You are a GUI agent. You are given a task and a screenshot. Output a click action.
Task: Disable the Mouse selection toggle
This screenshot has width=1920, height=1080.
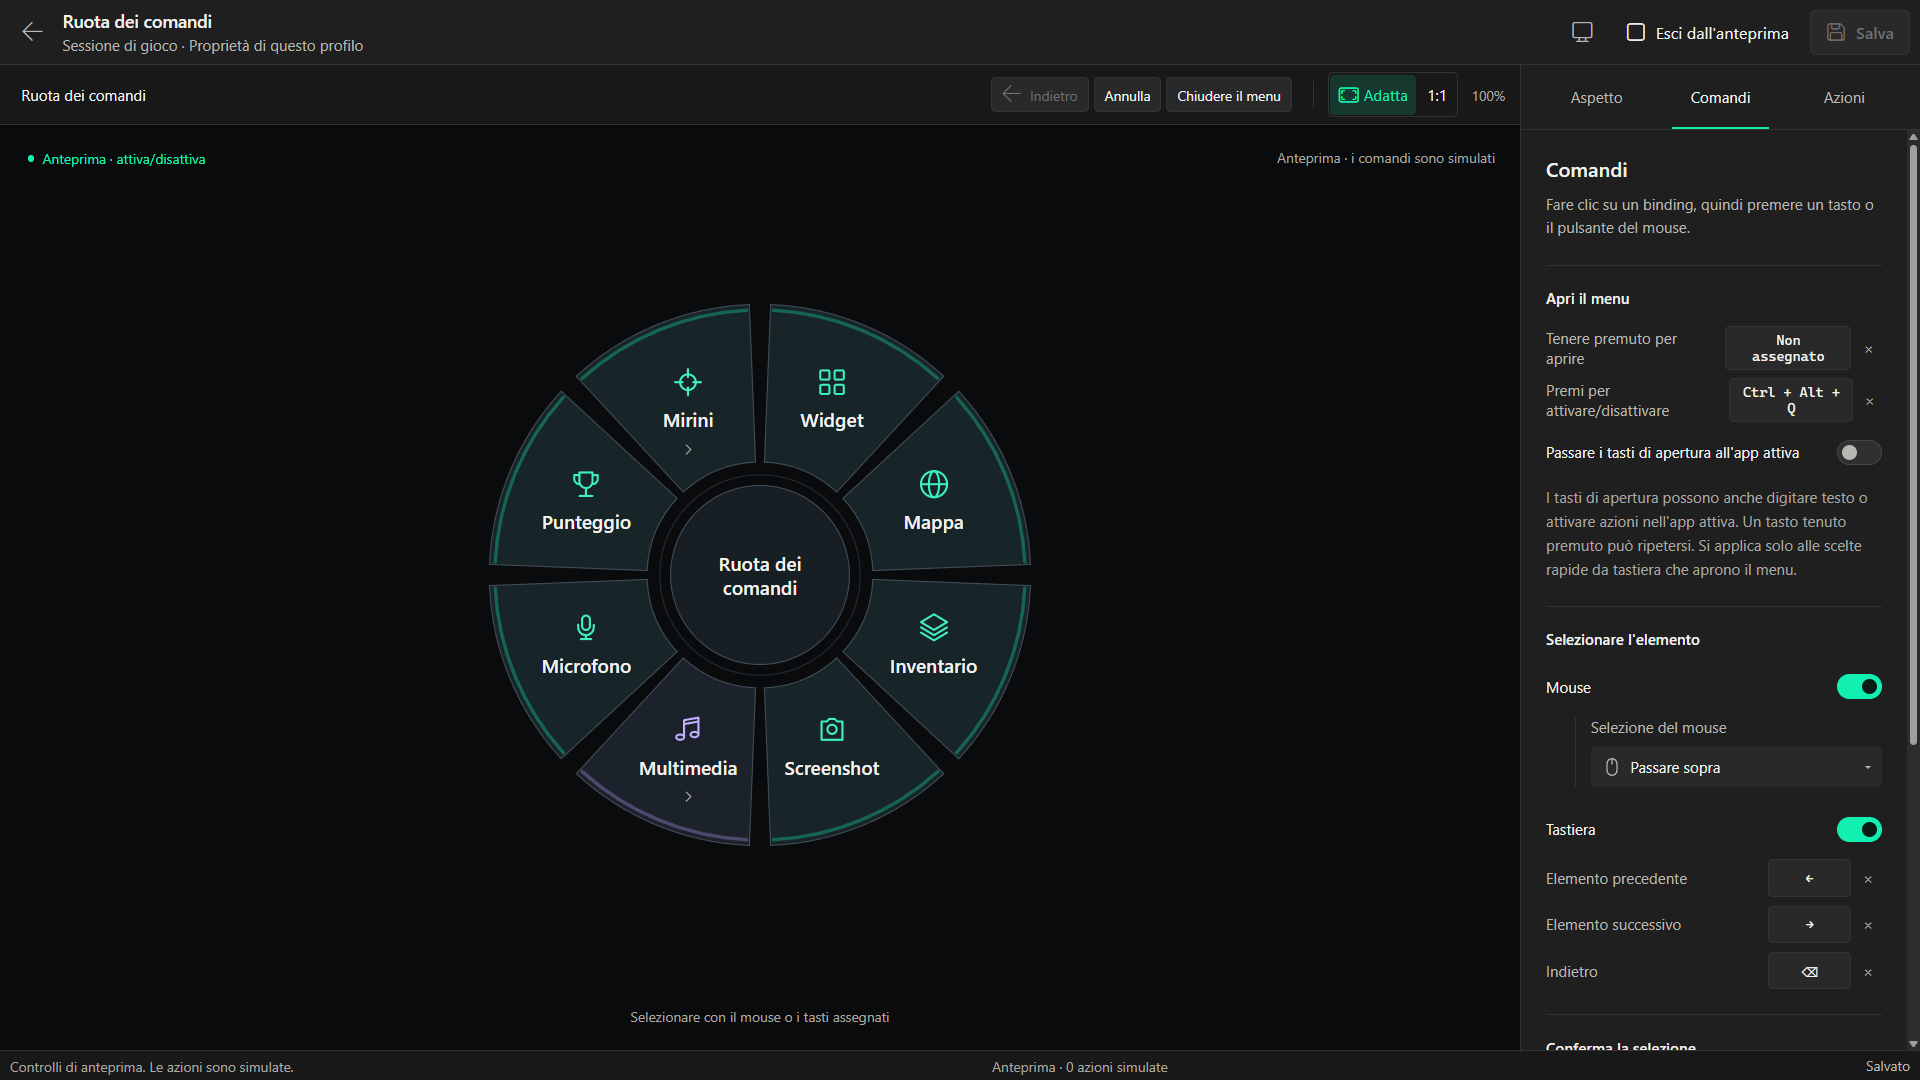1859,687
